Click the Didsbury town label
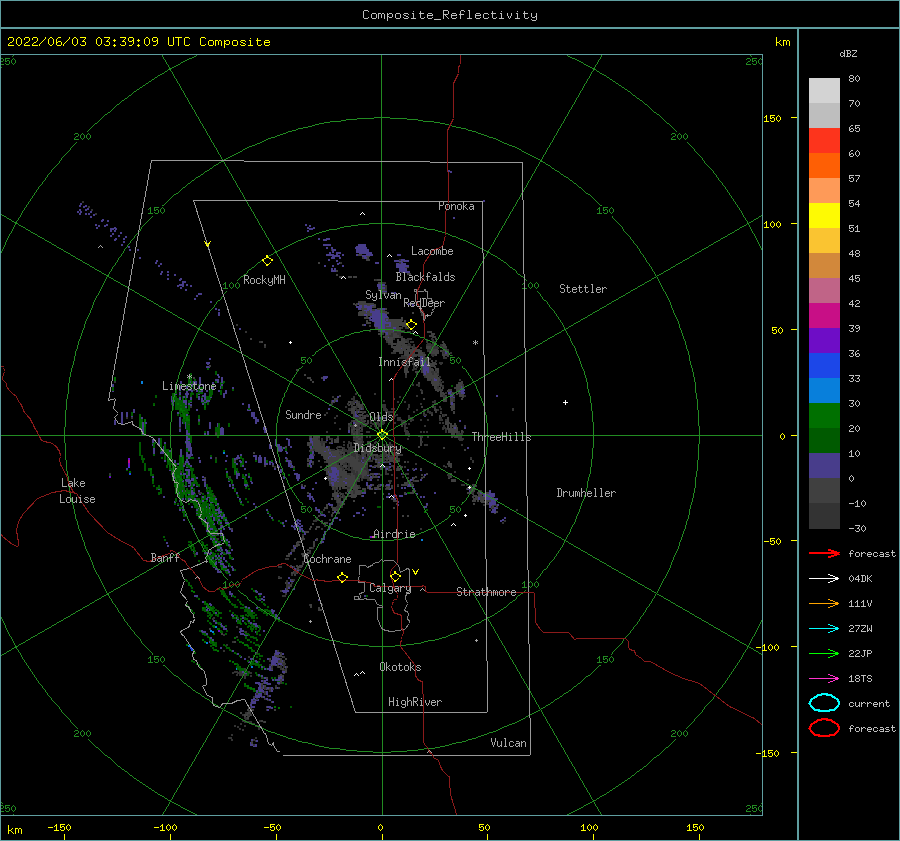The height and width of the screenshot is (841, 900). coord(378,448)
